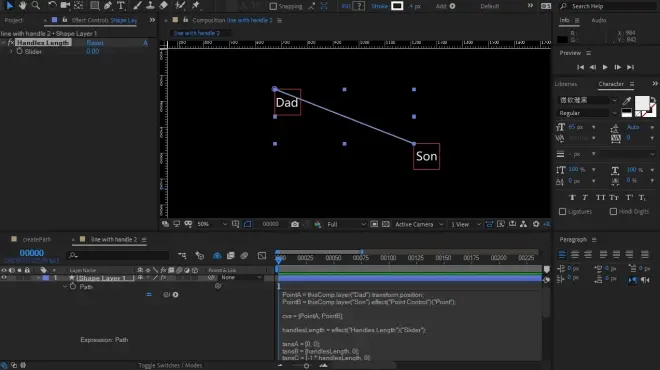Click Reset for Handles Length effect

[95, 43]
